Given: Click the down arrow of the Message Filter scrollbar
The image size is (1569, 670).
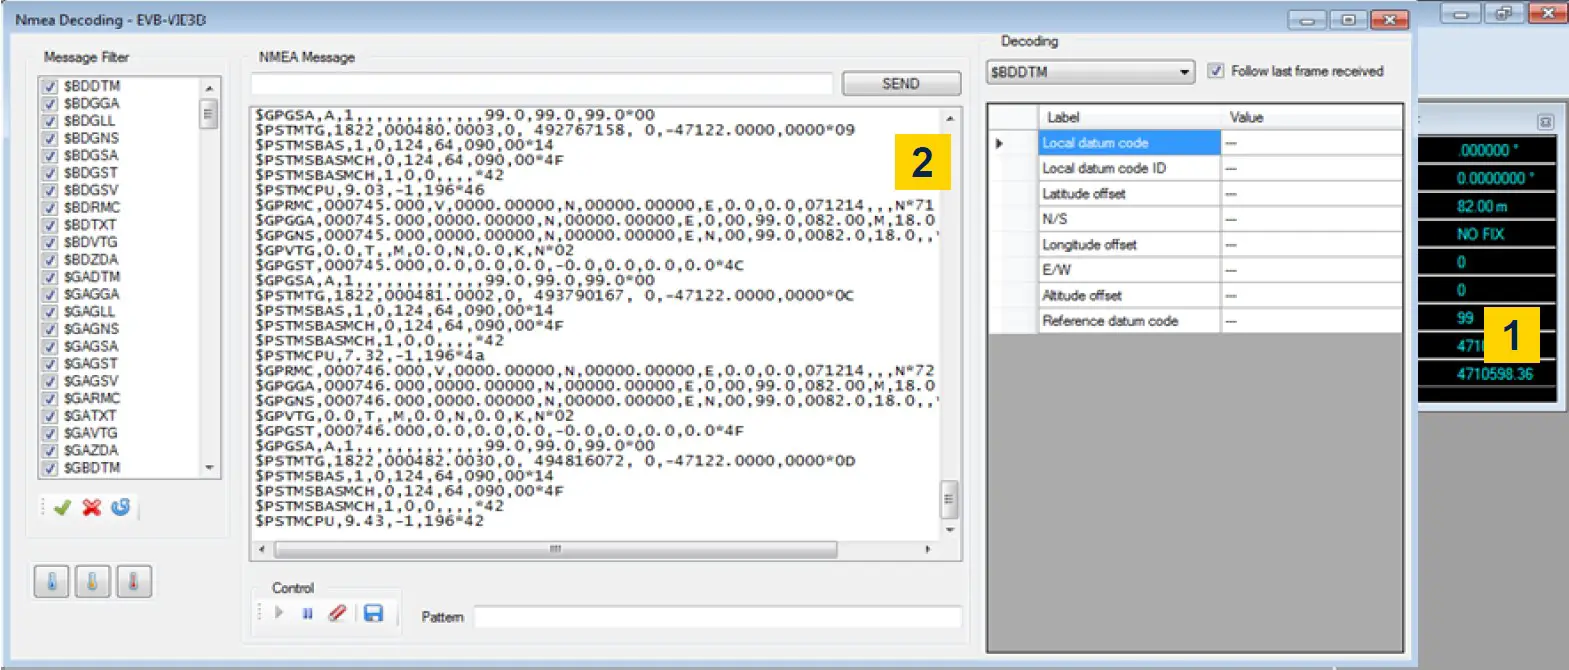Looking at the screenshot, I should click(209, 467).
